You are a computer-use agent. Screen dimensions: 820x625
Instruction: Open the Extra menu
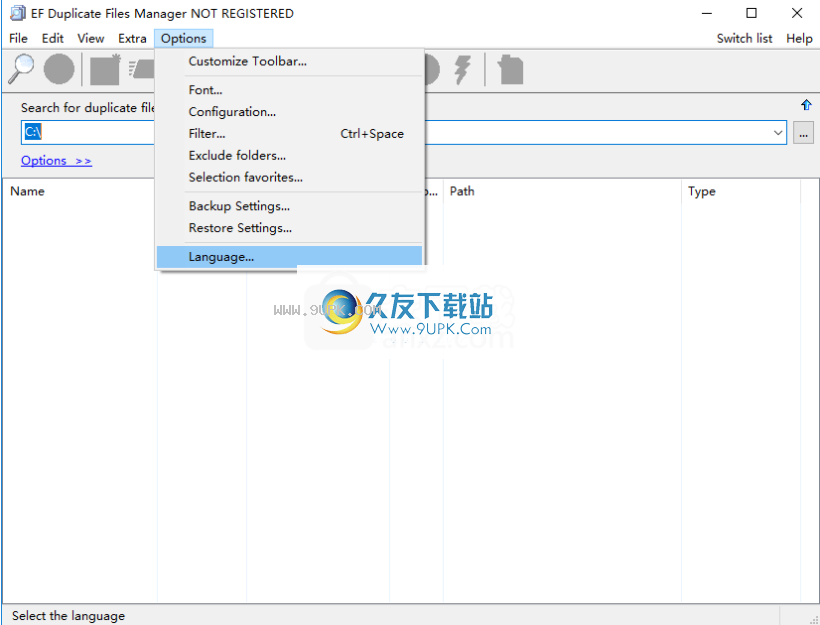132,38
